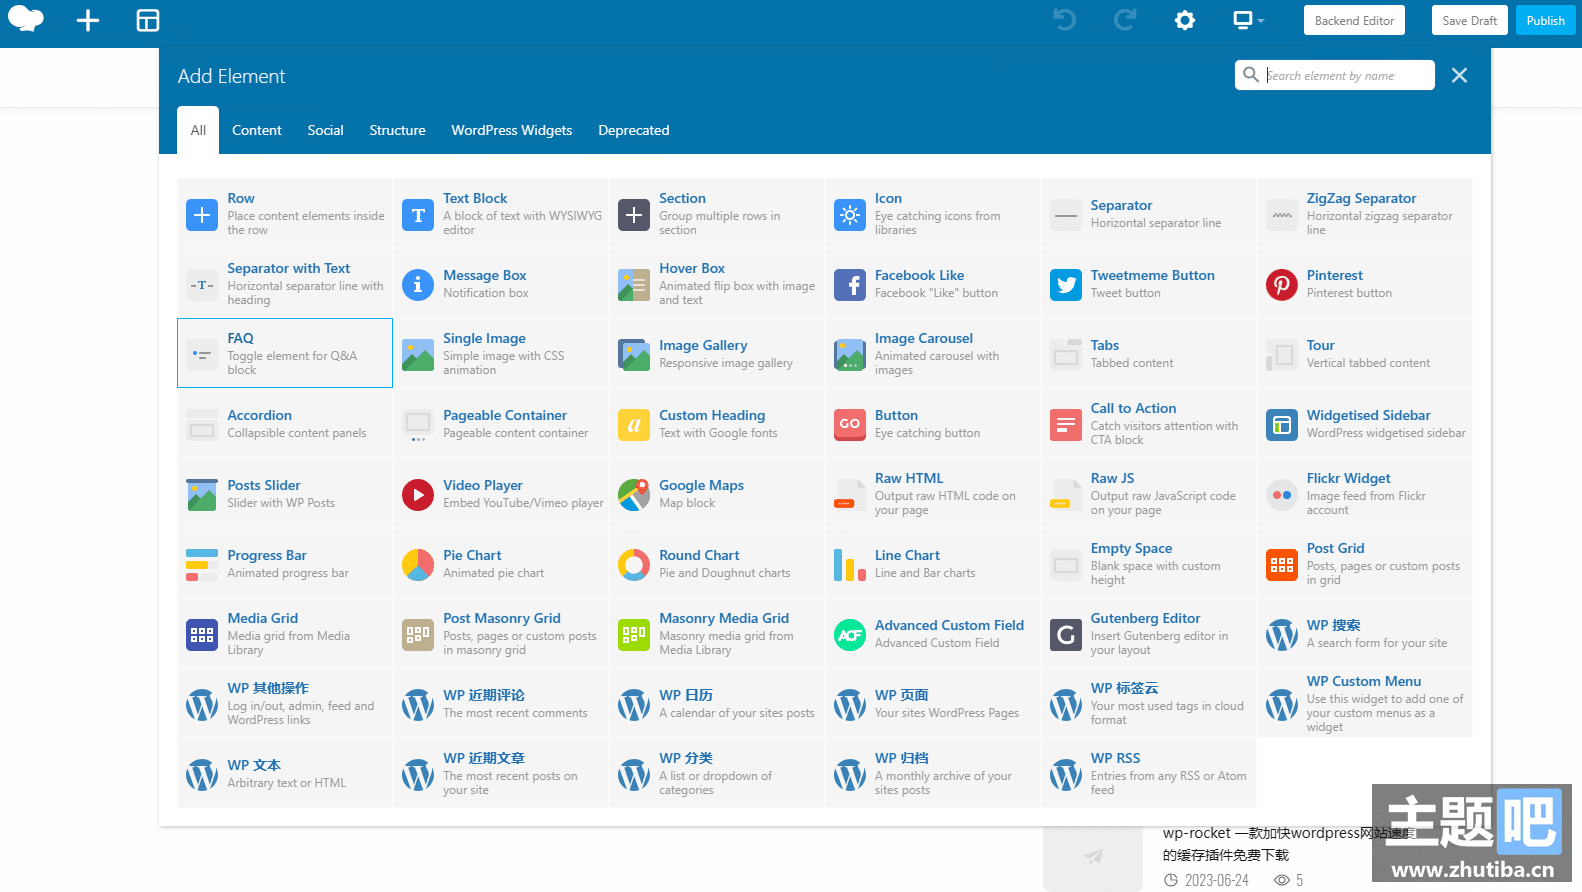The width and height of the screenshot is (1582, 892).
Task: Open the Social tab
Action: [326, 130]
